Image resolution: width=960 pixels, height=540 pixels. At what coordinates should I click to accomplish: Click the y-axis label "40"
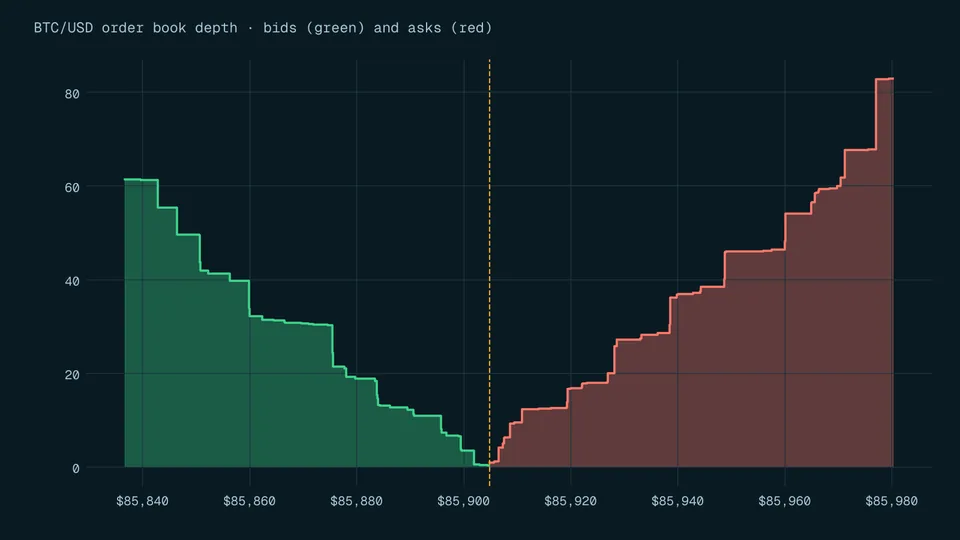(x=72, y=281)
